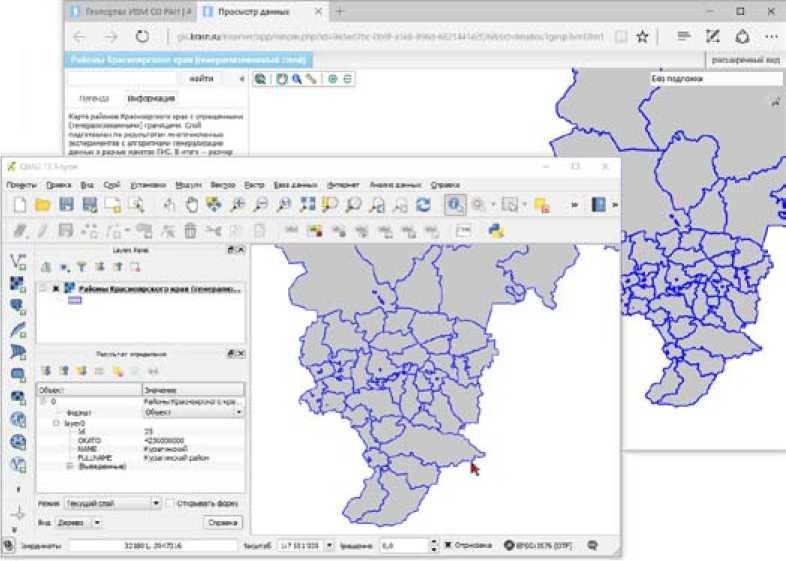Screen dimensions: 786x561
Task: Click the Справка button in identify panel
Action: [x=222, y=522]
